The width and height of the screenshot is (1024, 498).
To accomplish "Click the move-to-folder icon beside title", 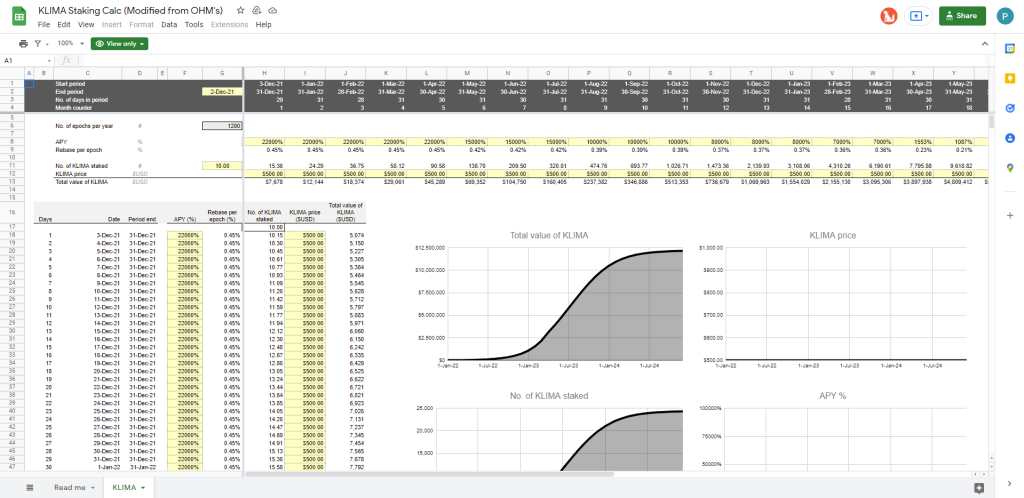I will click(x=257, y=11).
